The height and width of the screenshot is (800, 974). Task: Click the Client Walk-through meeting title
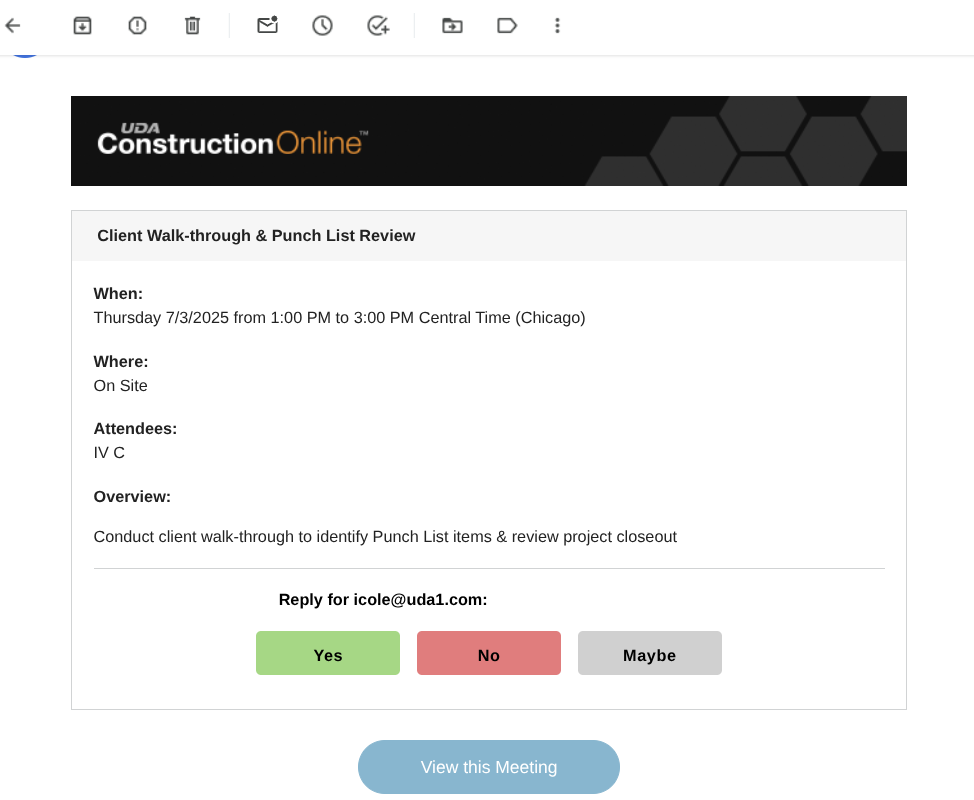[x=256, y=236]
